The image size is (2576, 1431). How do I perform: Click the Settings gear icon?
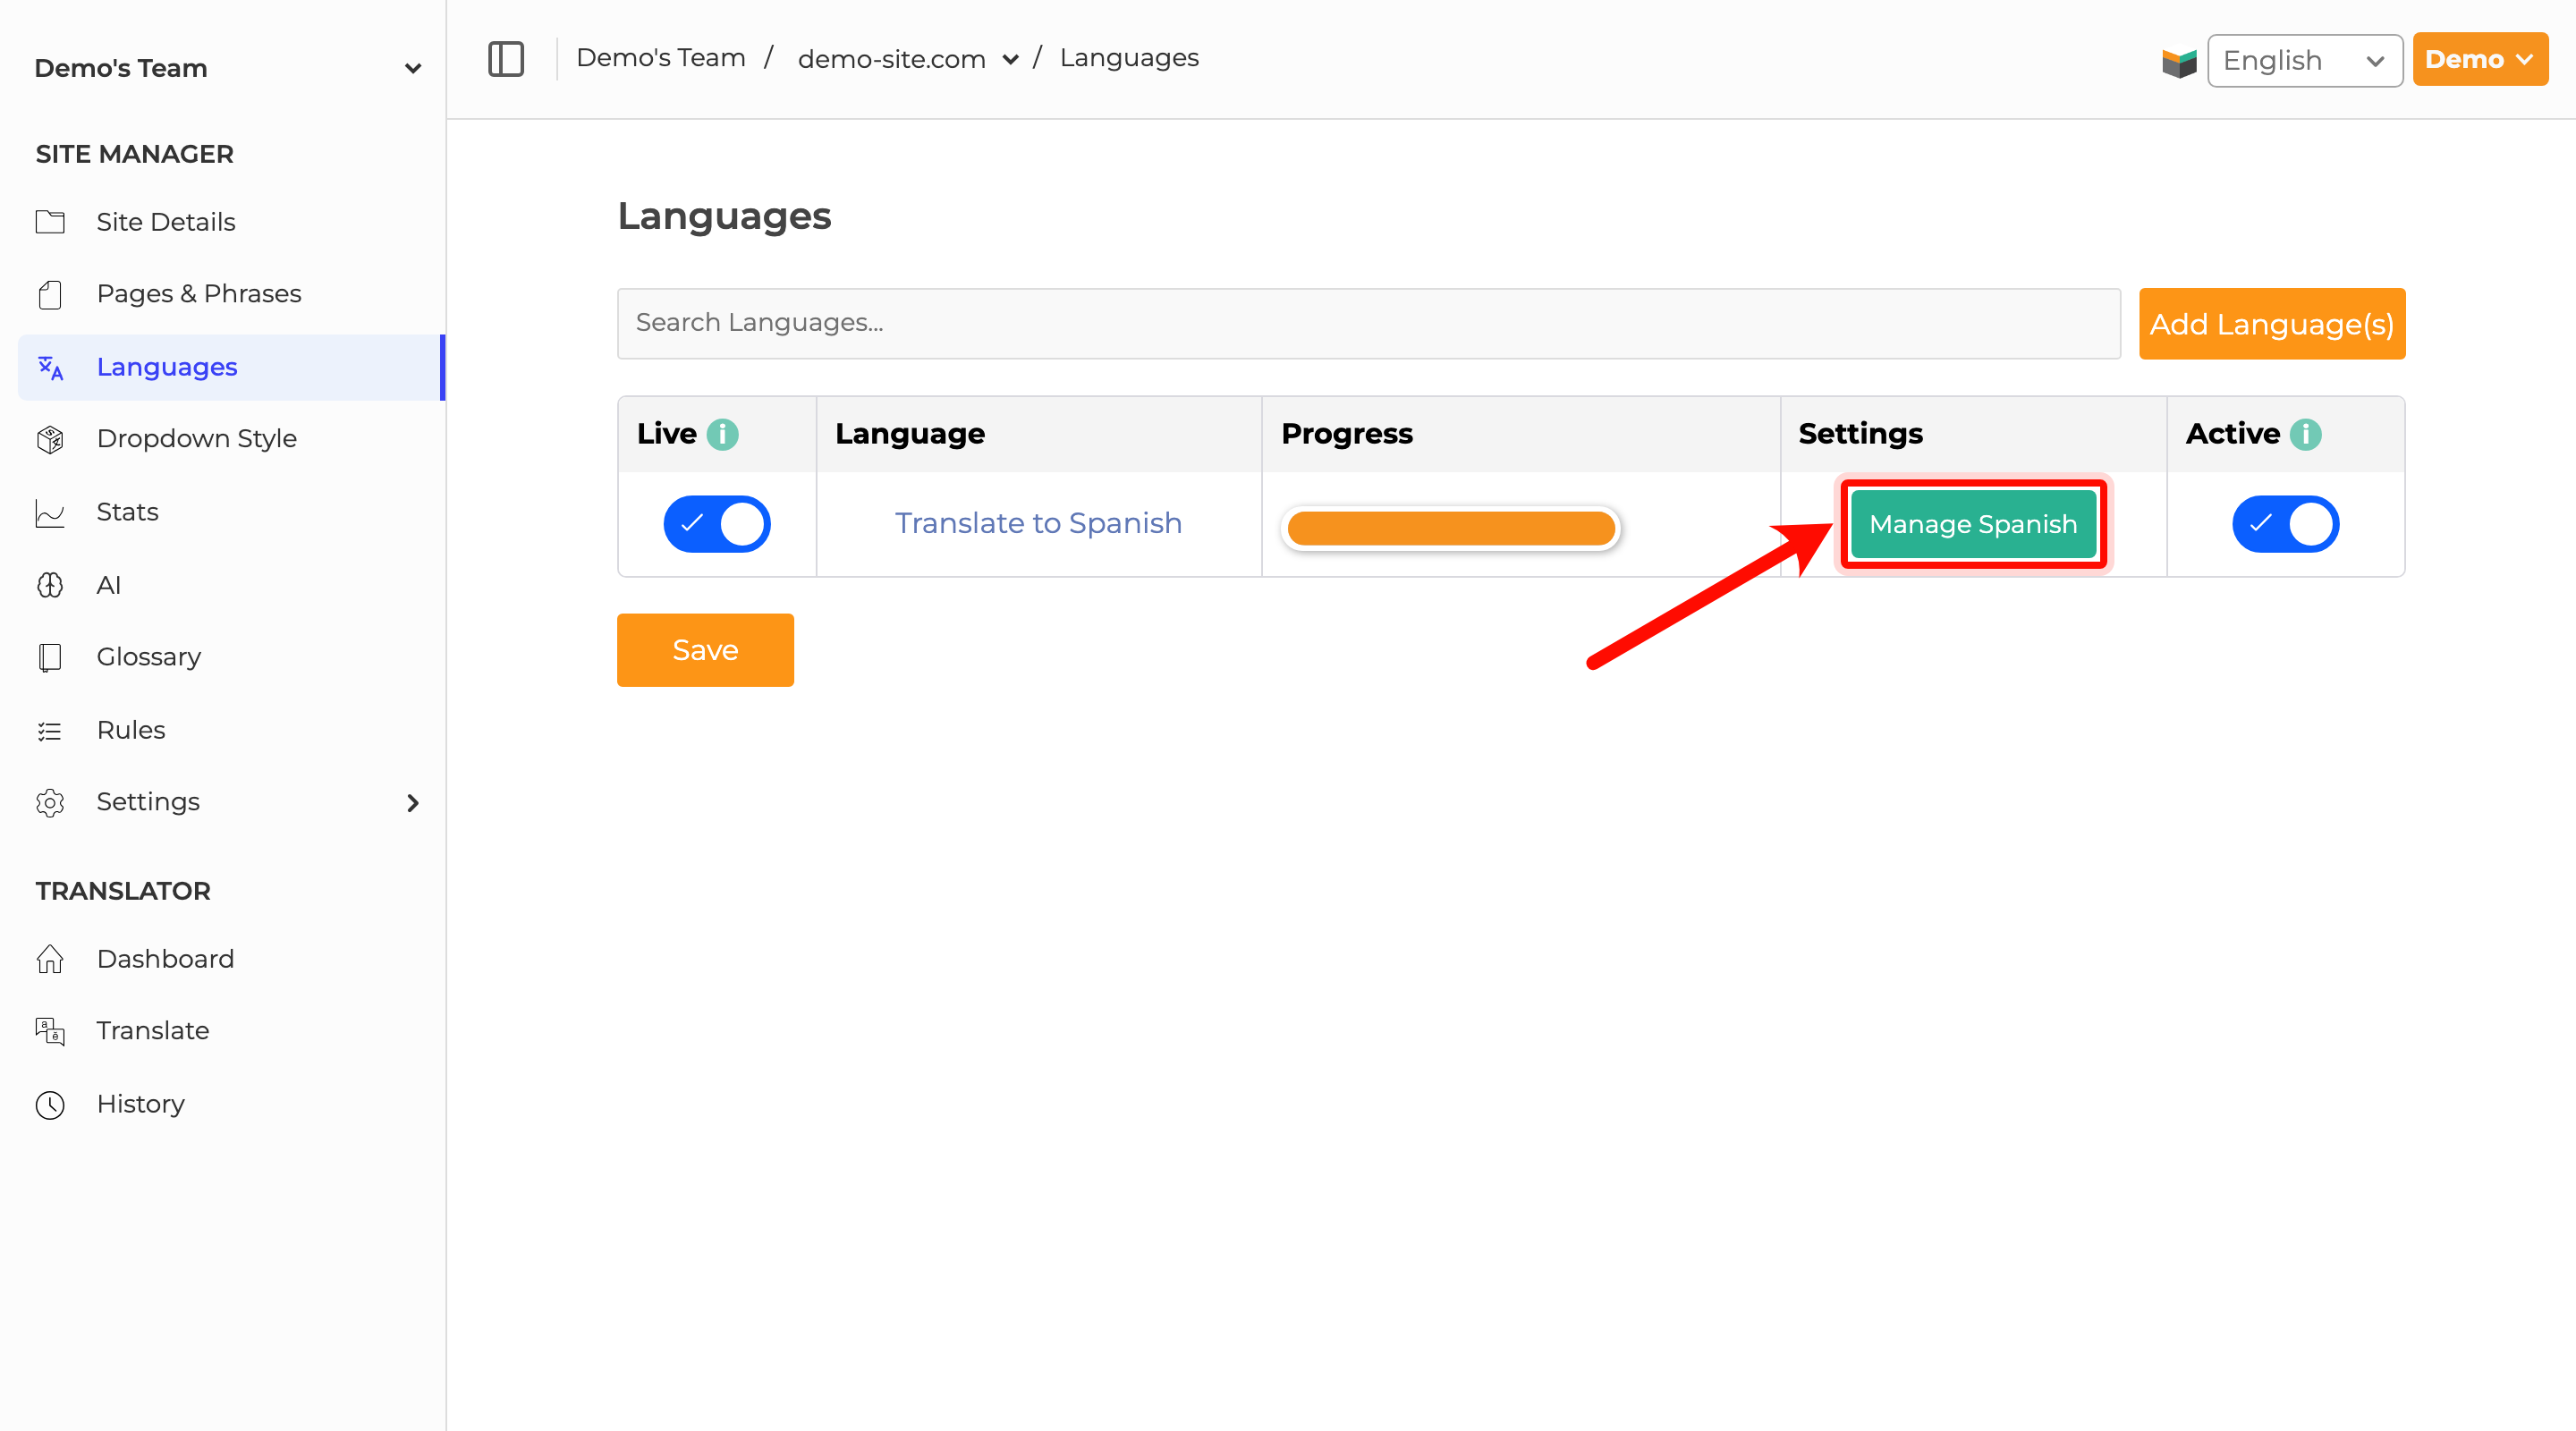pyautogui.click(x=50, y=802)
